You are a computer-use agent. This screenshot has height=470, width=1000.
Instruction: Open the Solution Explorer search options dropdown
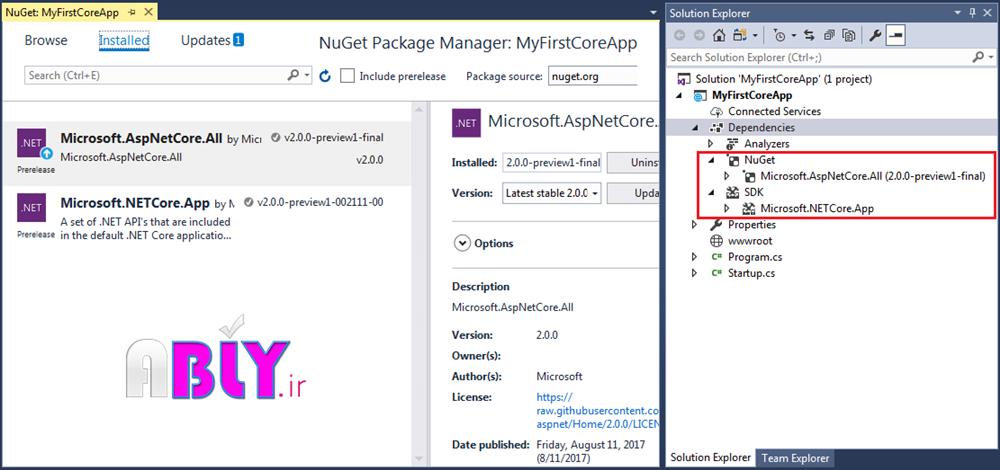point(988,57)
